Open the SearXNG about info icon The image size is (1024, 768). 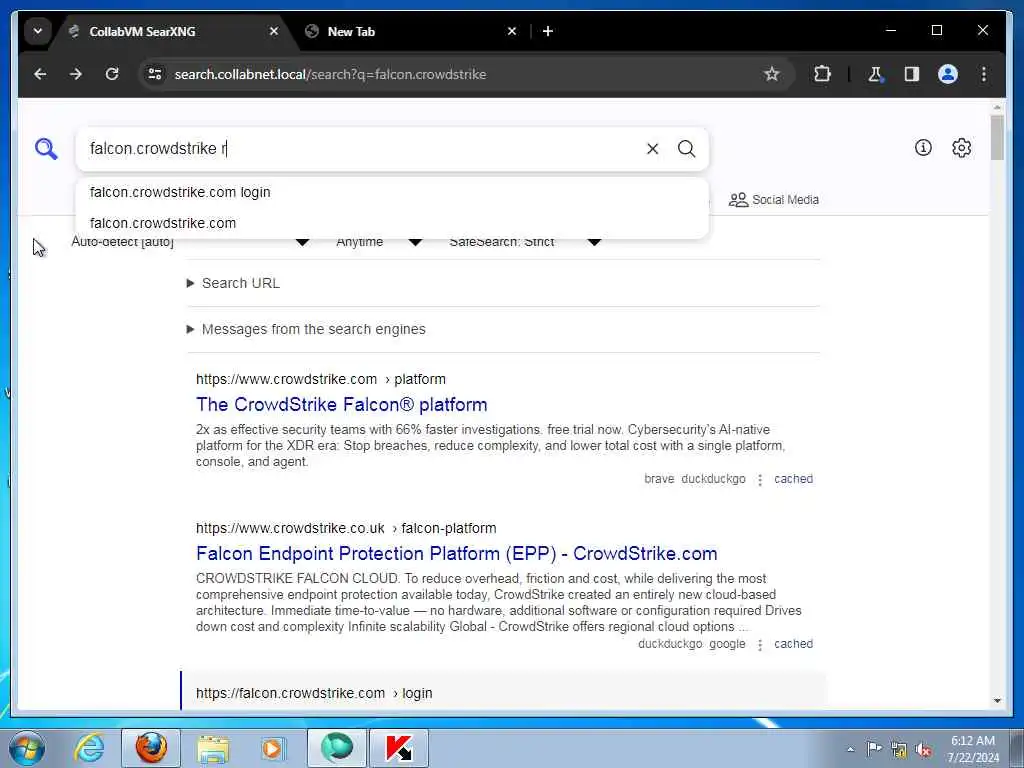(x=923, y=148)
